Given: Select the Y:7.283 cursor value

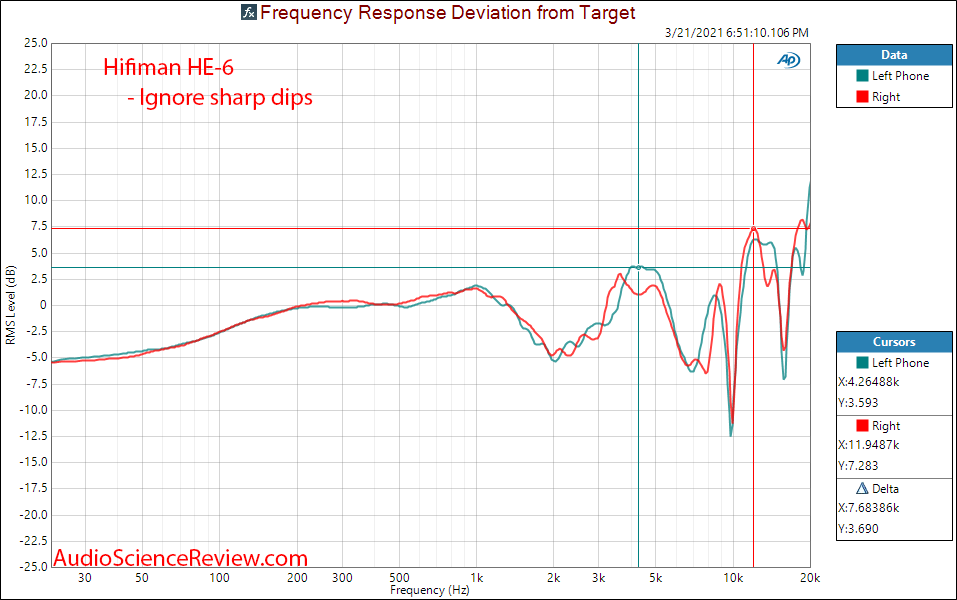Looking at the screenshot, I should point(858,466).
